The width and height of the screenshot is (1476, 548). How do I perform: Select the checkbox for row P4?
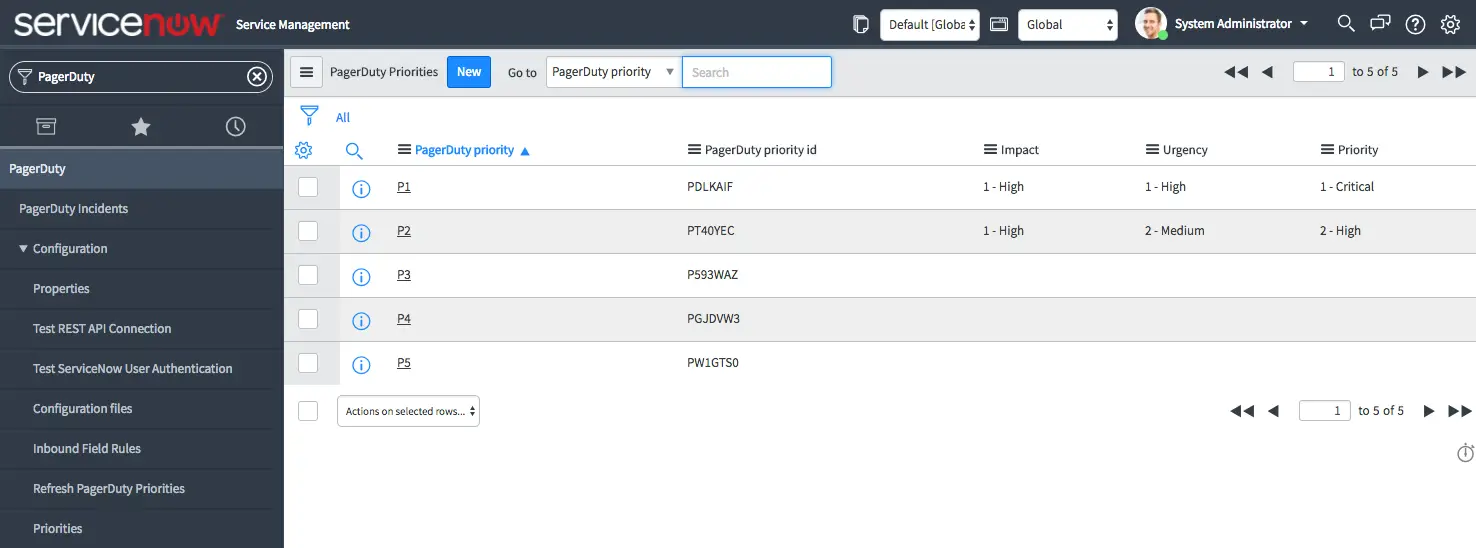click(308, 319)
